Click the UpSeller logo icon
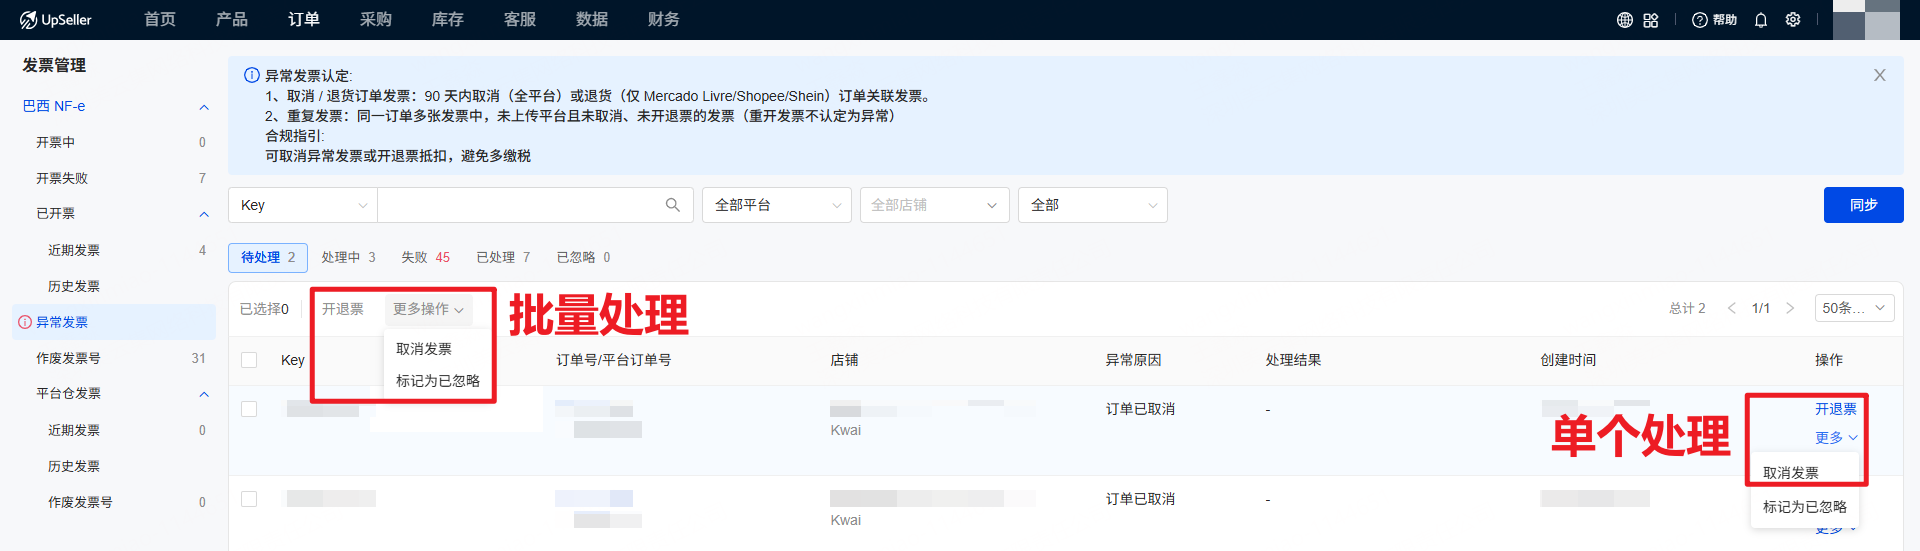1920x551 pixels. coord(28,20)
